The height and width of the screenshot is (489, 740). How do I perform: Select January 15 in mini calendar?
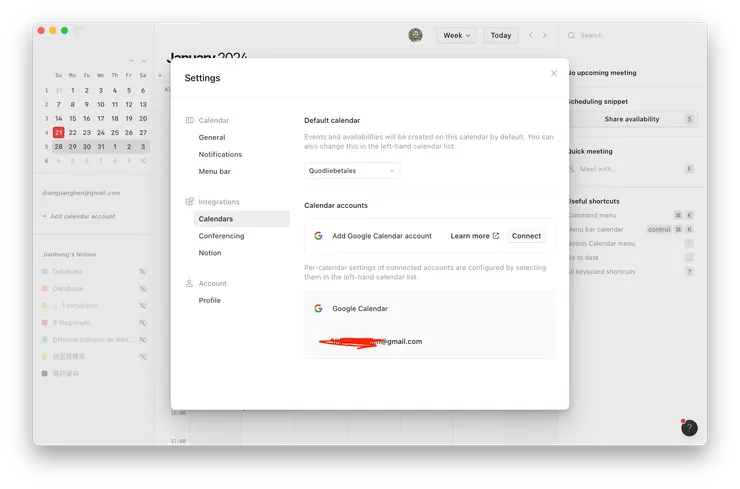click(73, 118)
